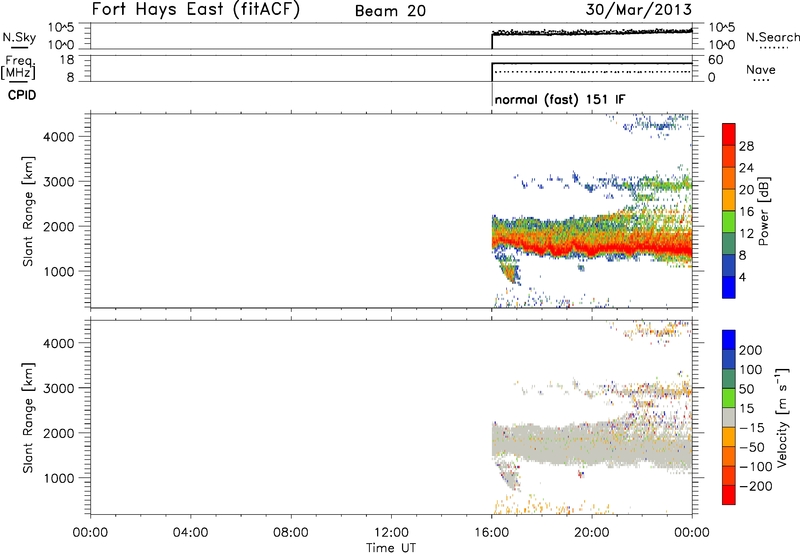Click the 'normal (fast) 151 IF' CPID text
800x554 pixels.
560,99
